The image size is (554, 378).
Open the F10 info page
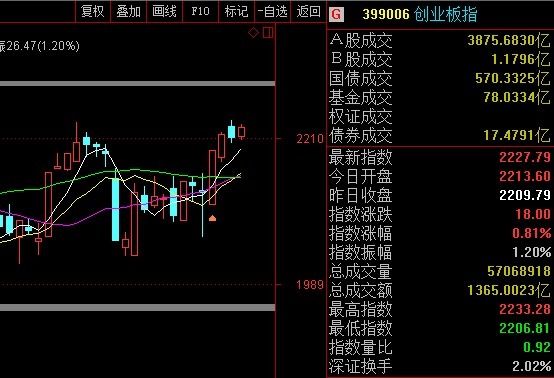200,11
